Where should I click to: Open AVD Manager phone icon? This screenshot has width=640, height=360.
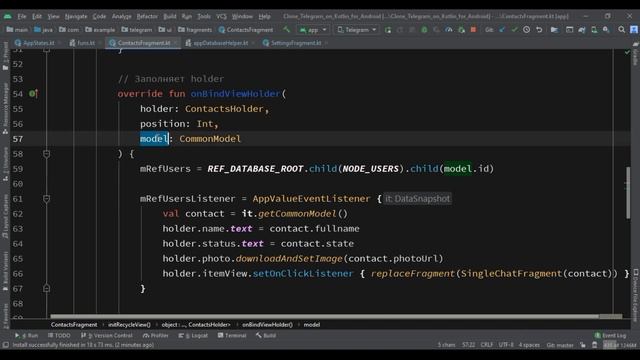pos(594,30)
